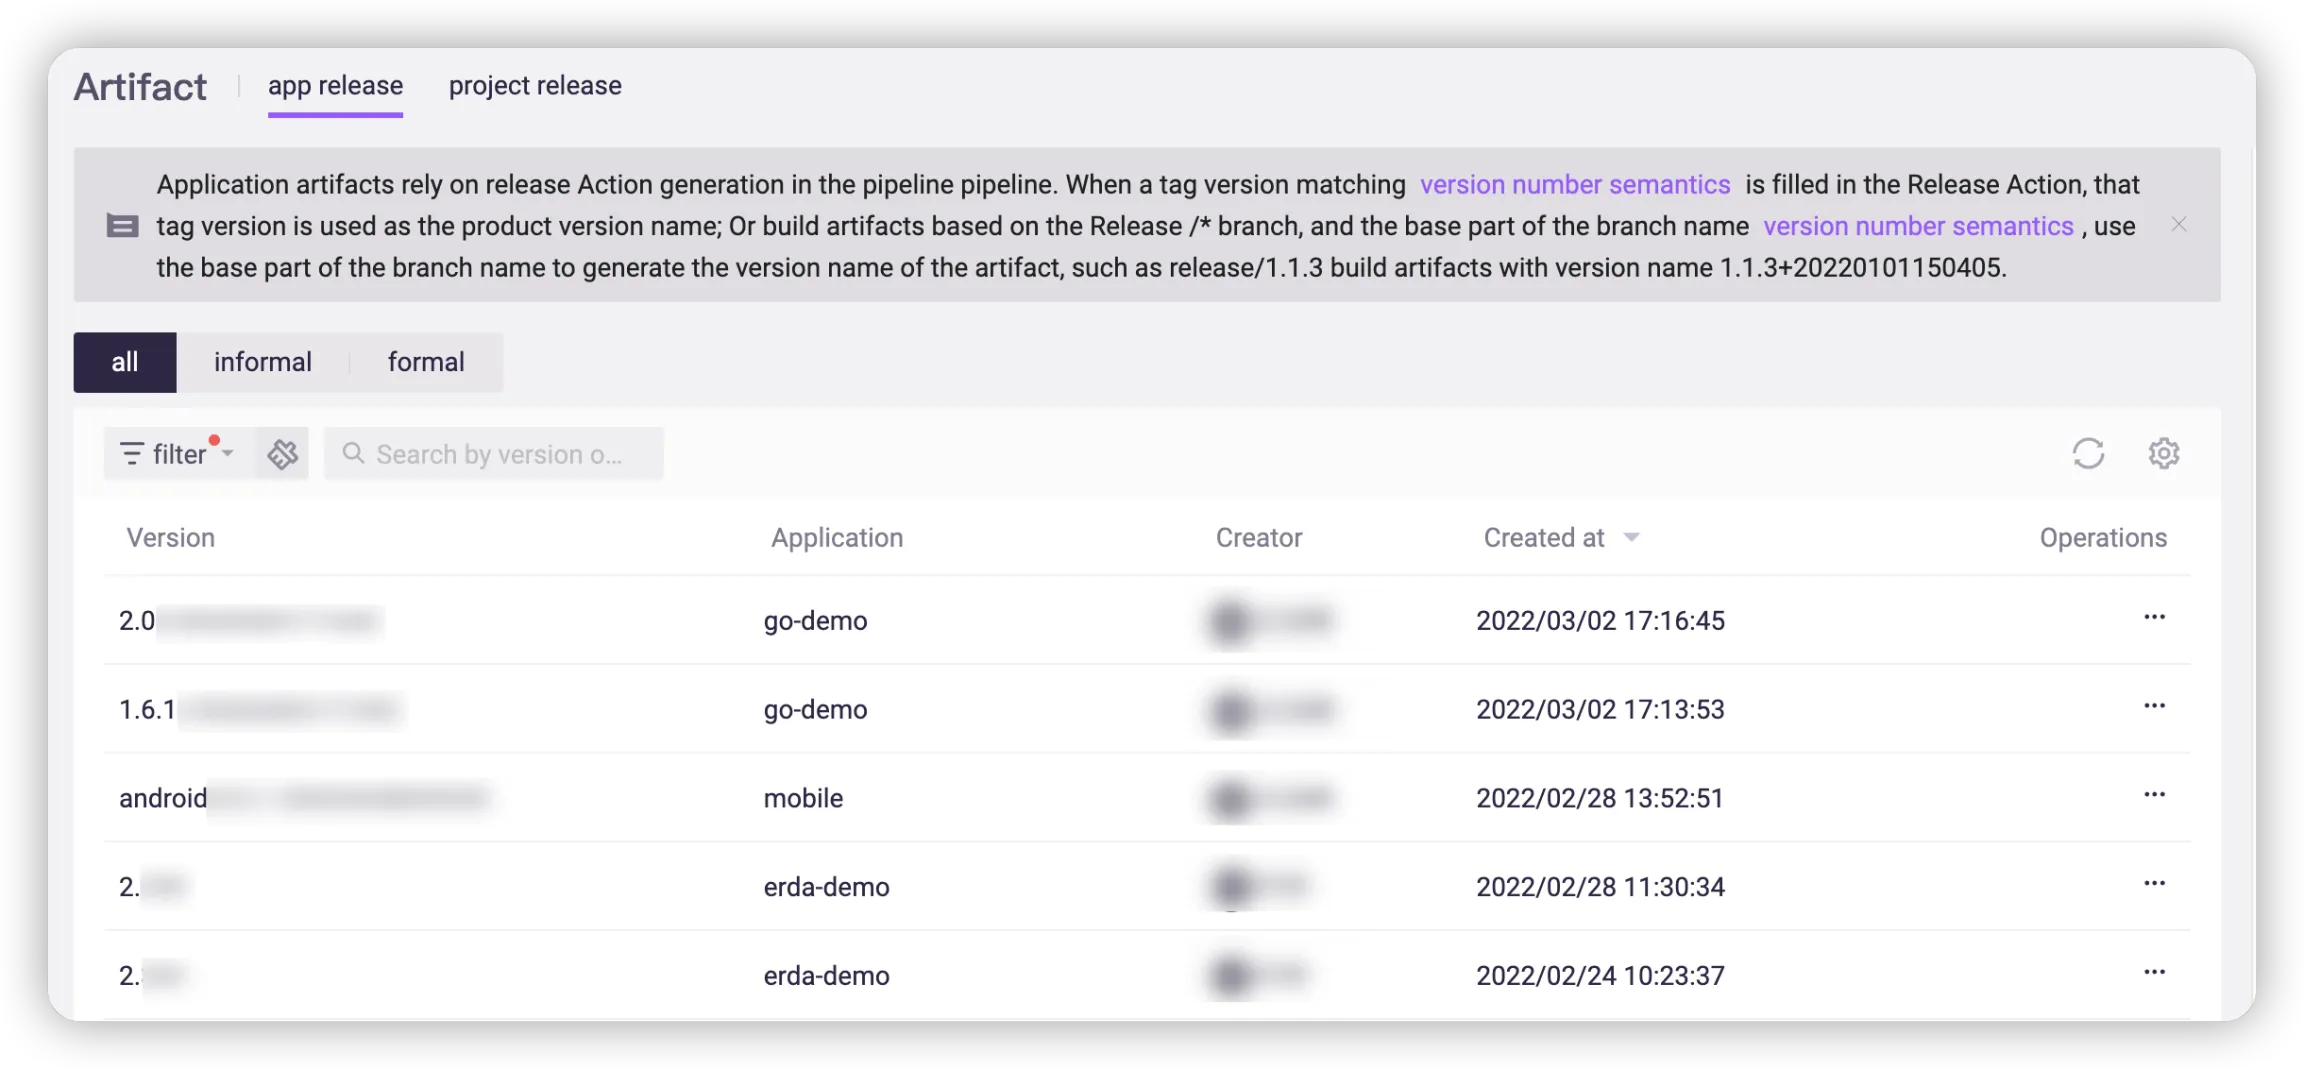Select the 'all' filter segment
This screenshot has height=1069, width=2304.
[125, 362]
